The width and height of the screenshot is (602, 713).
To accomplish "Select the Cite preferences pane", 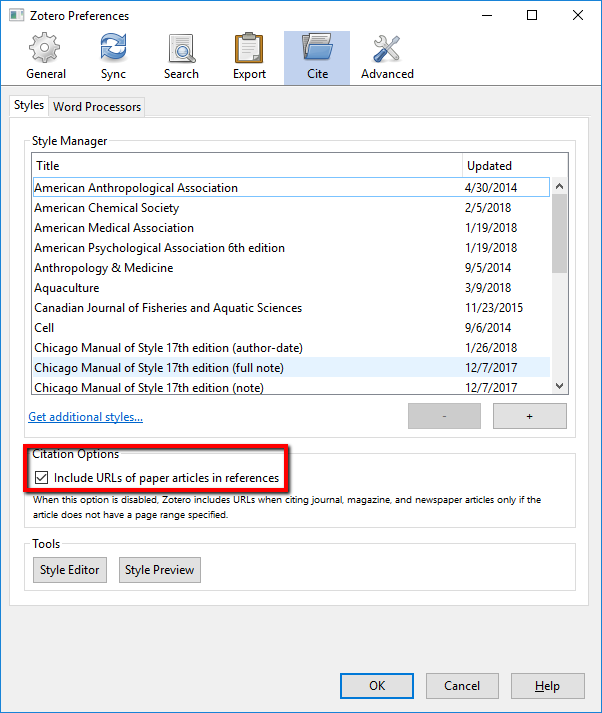I will click(x=317, y=58).
